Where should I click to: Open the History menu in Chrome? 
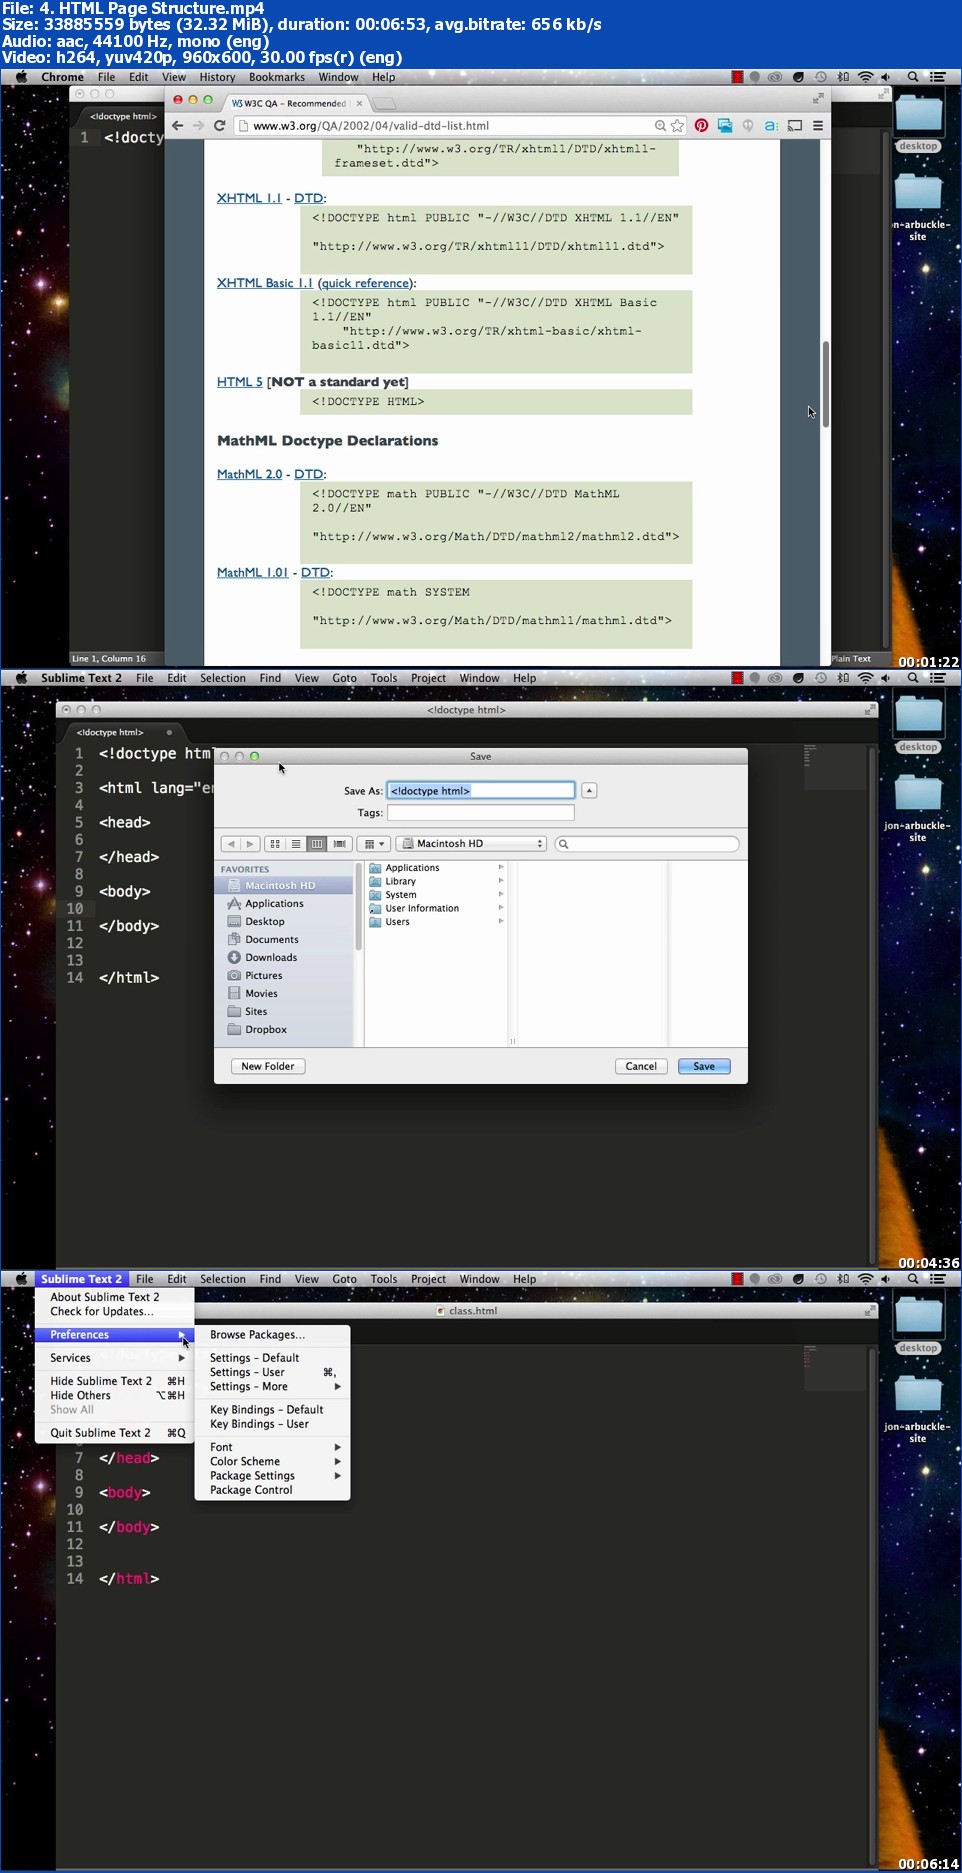pos(217,77)
